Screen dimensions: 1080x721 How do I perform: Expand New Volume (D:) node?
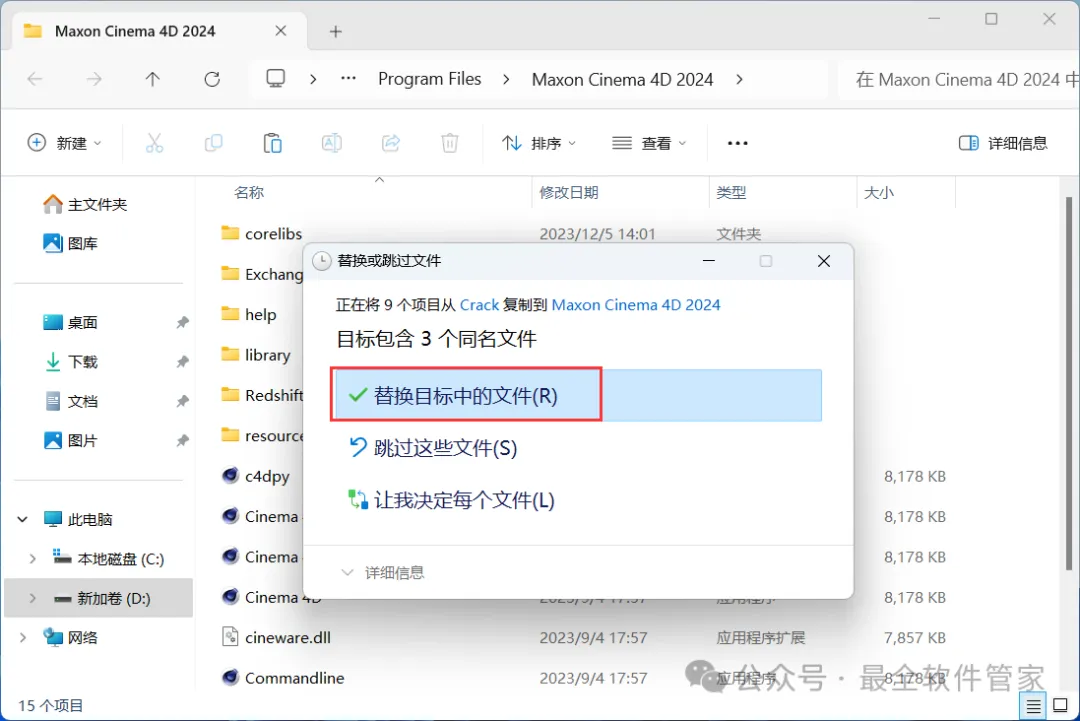[32, 598]
